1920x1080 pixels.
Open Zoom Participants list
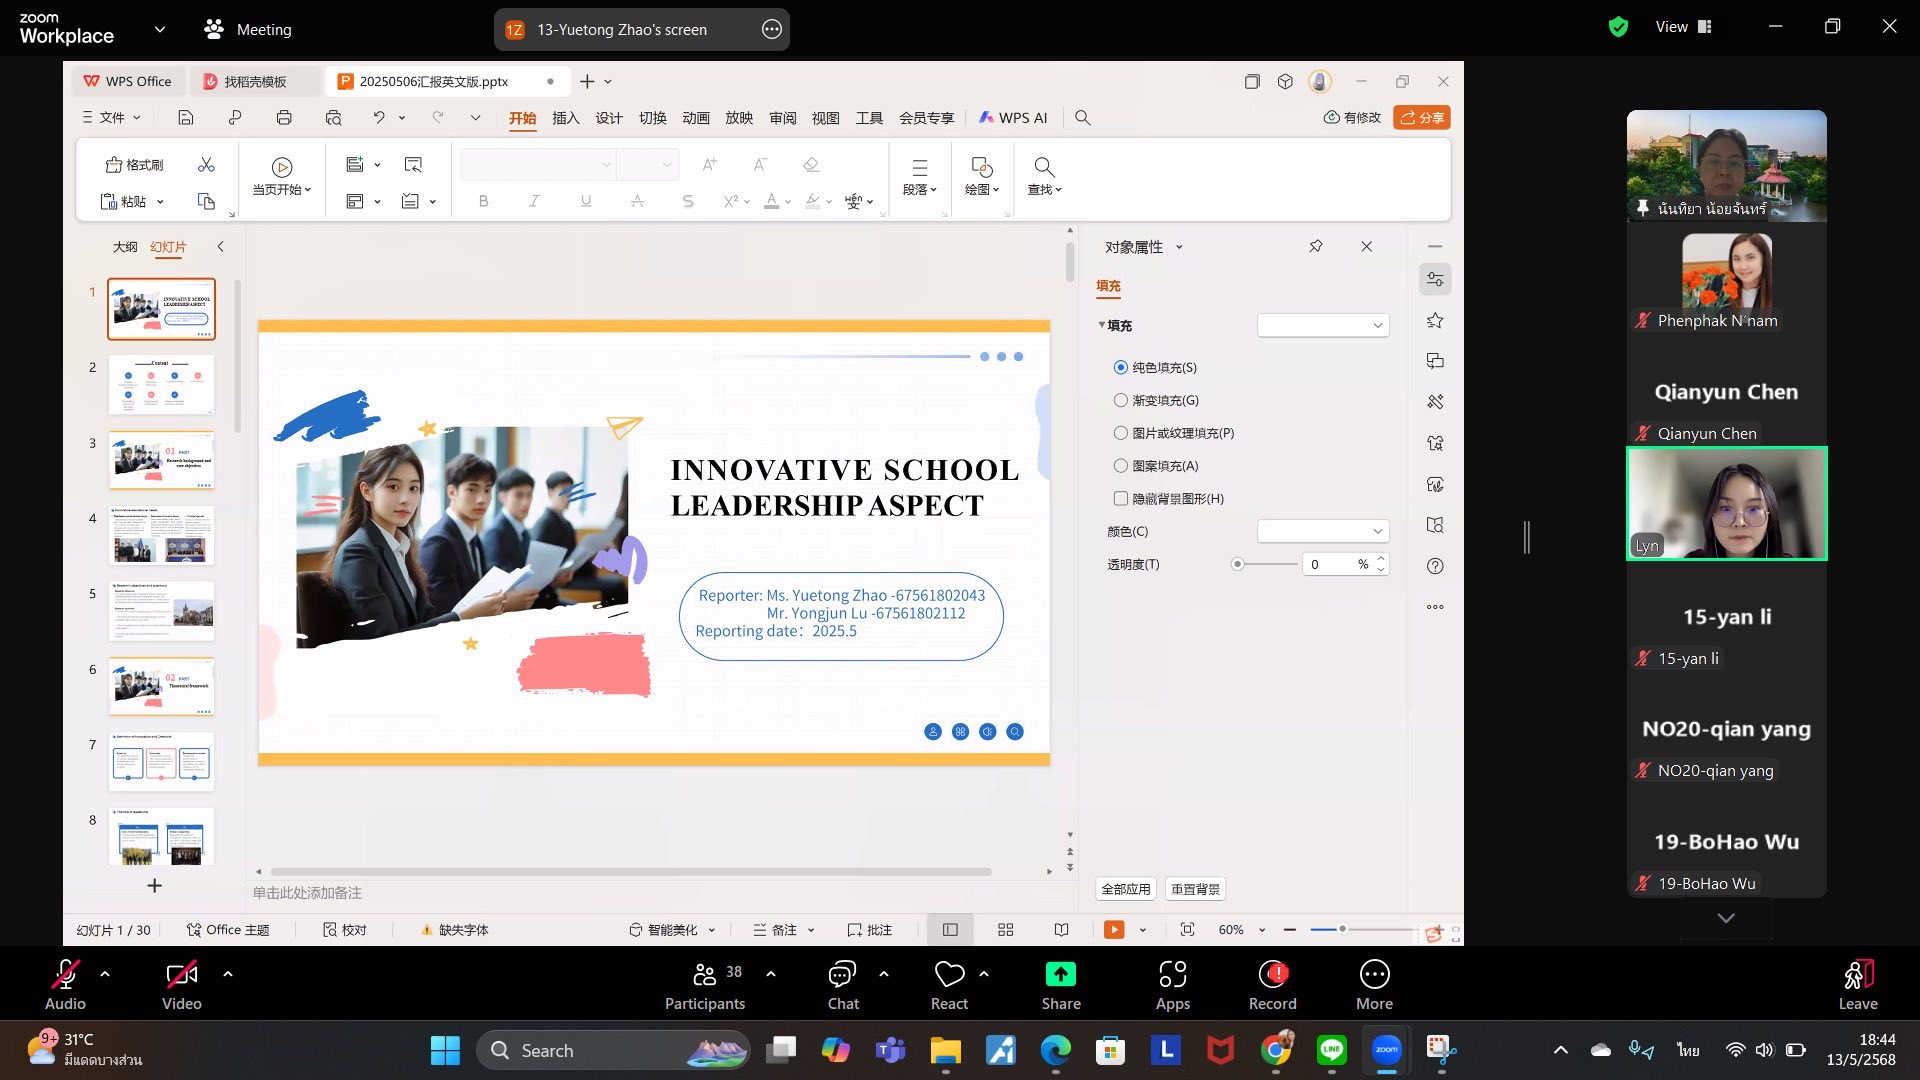[705, 985]
